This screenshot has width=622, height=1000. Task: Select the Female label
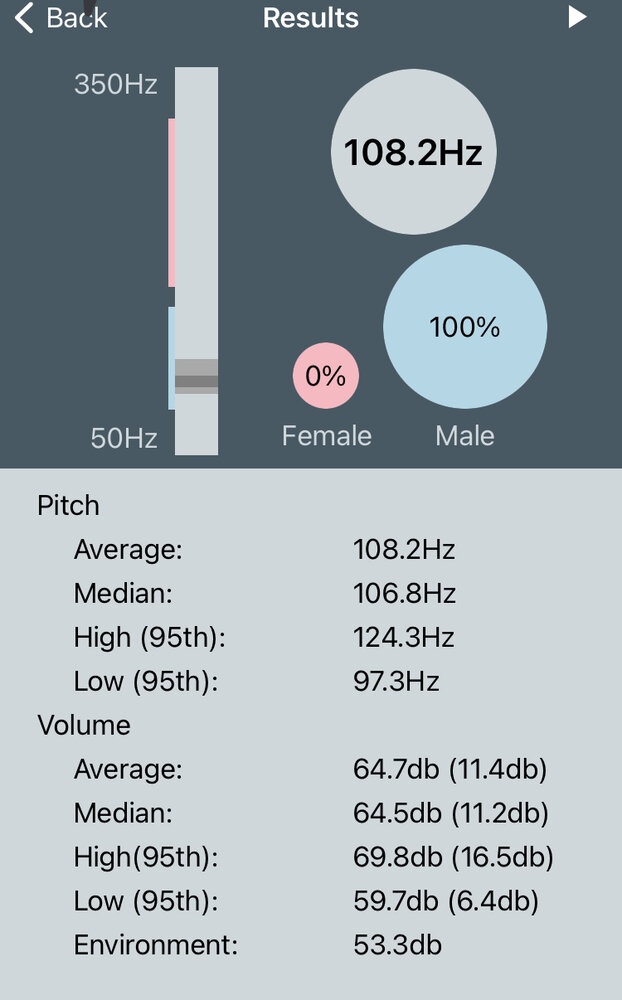(327, 436)
